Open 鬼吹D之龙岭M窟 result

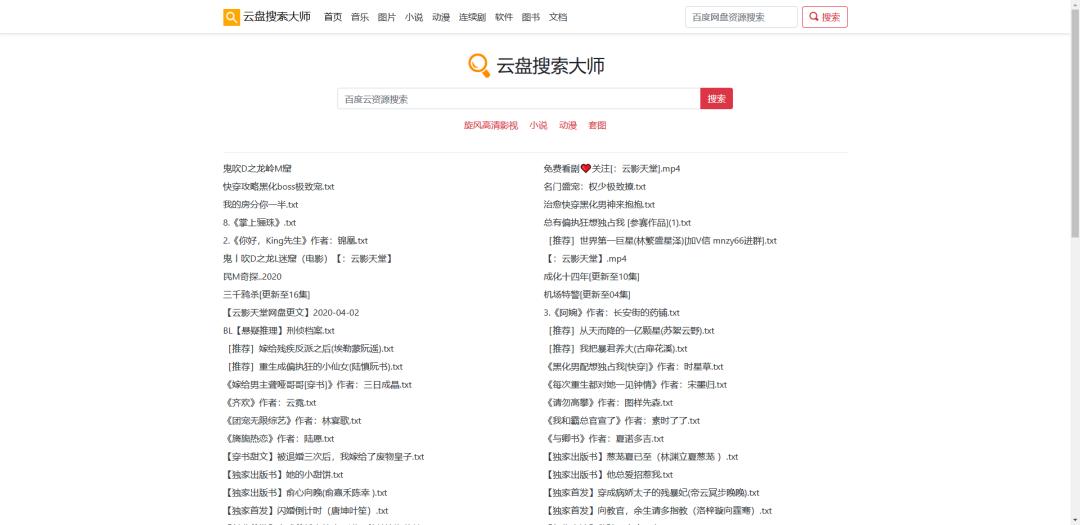click(x=258, y=169)
